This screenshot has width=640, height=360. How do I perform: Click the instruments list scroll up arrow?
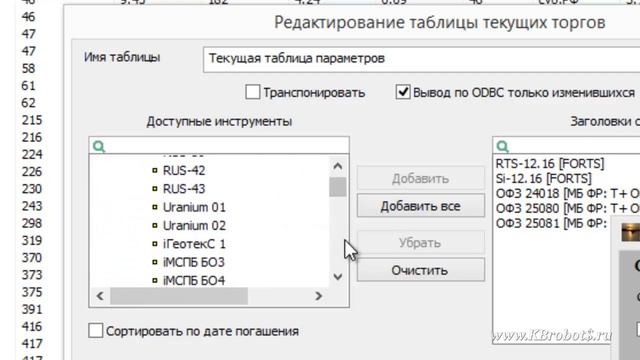(338, 166)
